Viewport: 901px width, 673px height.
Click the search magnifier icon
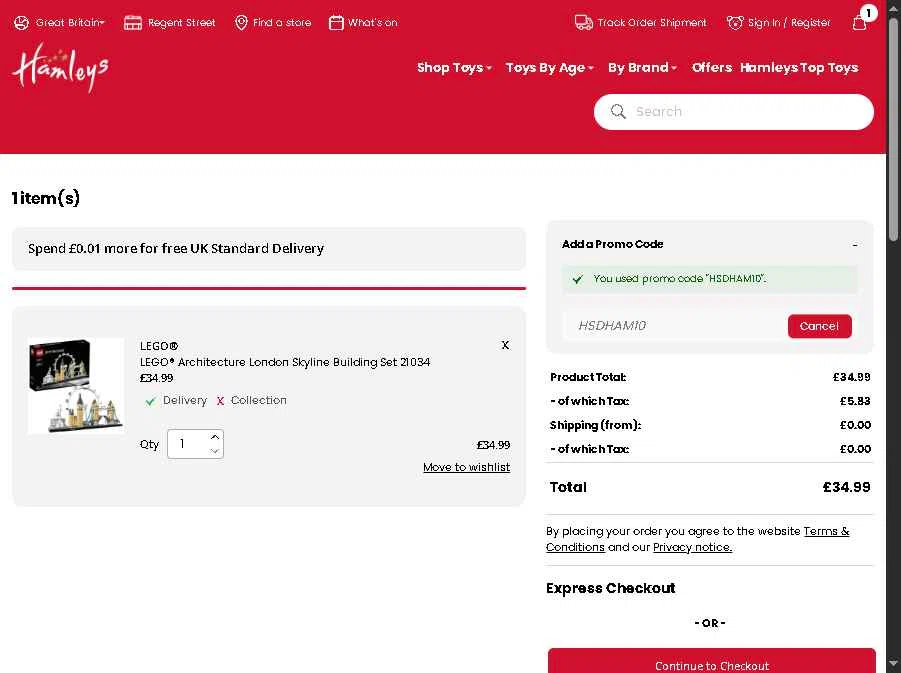(x=618, y=111)
